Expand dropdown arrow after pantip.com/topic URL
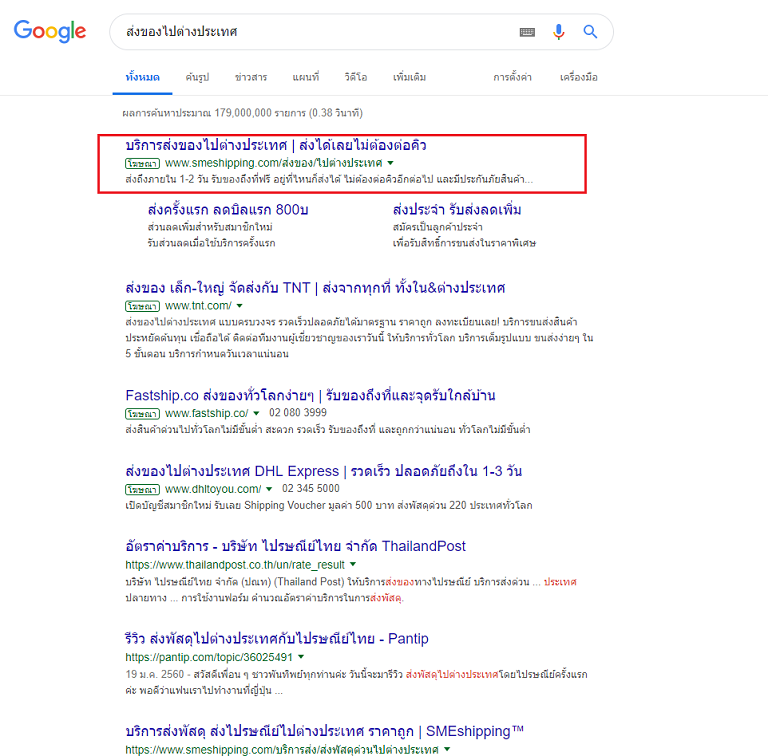The height and width of the screenshot is (756, 768). pyautogui.click(x=301, y=657)
